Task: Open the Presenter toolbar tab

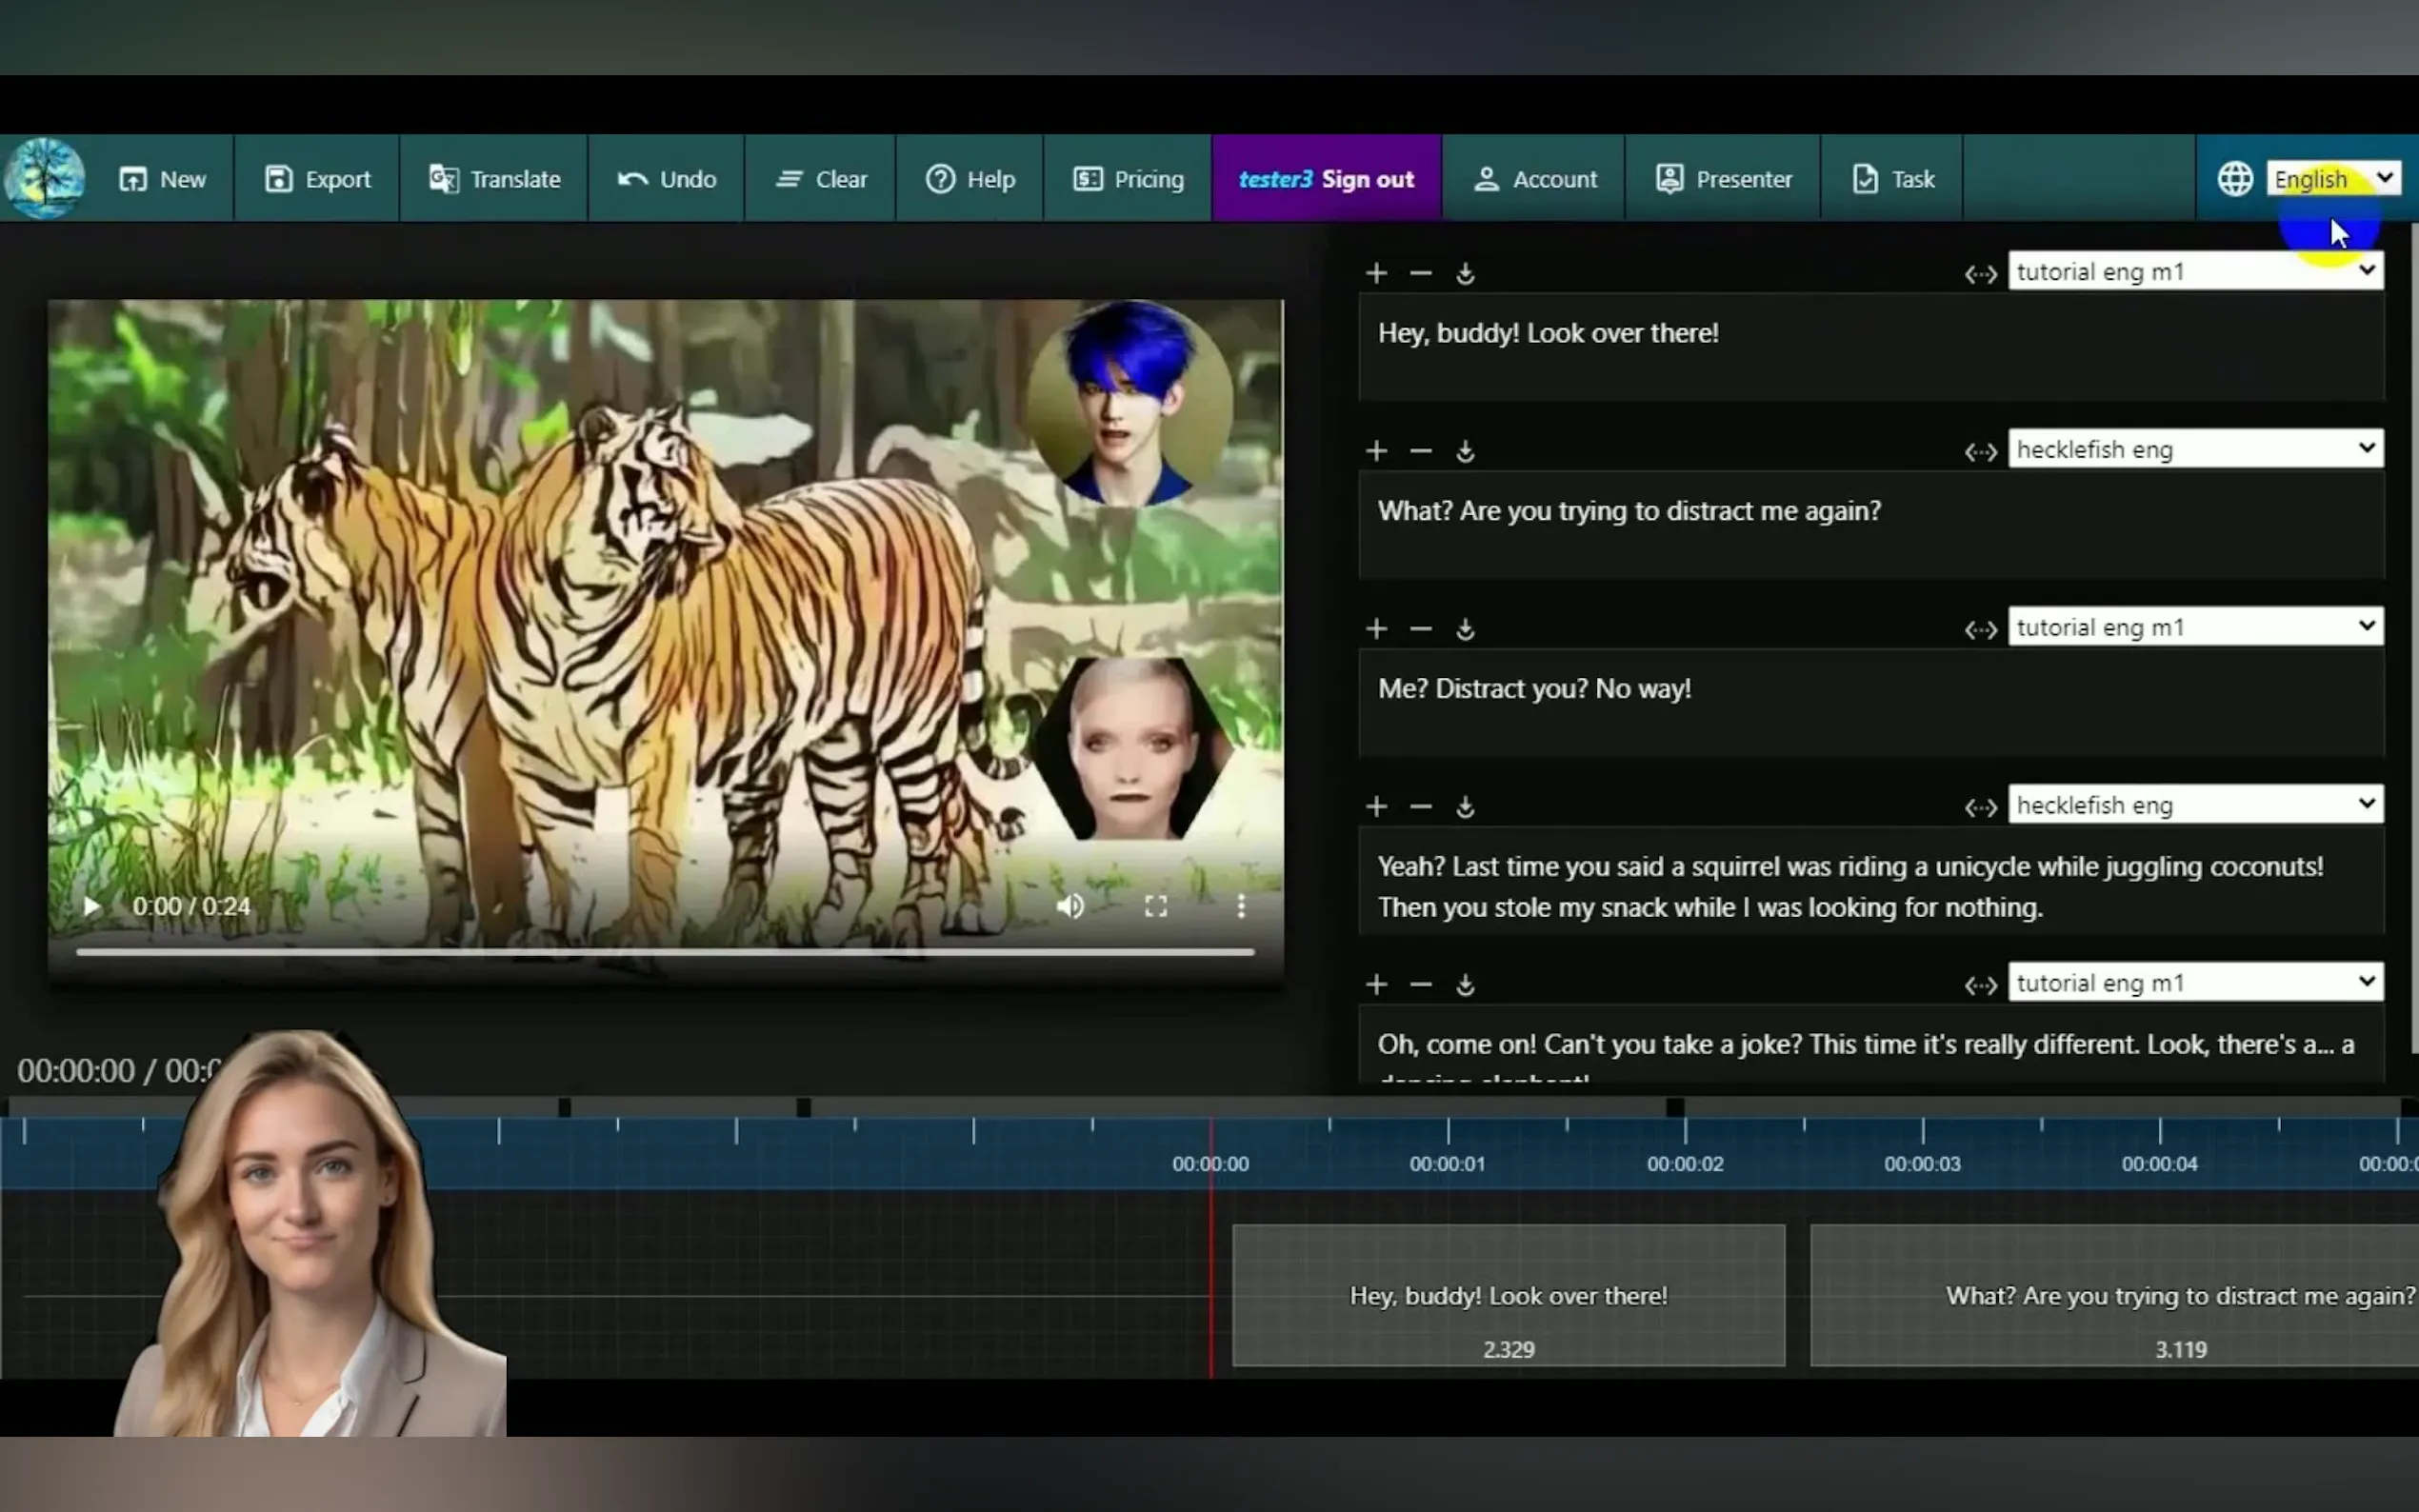Action: 1723,179
